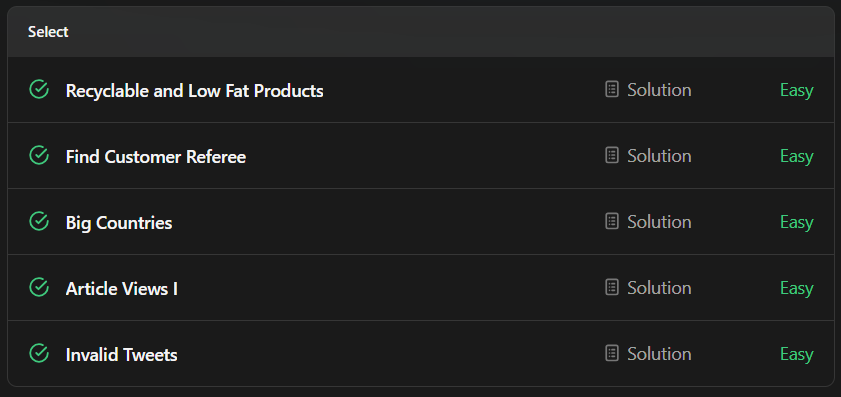Click the completed check icon for Invalid Tweets

pos(39,354)
